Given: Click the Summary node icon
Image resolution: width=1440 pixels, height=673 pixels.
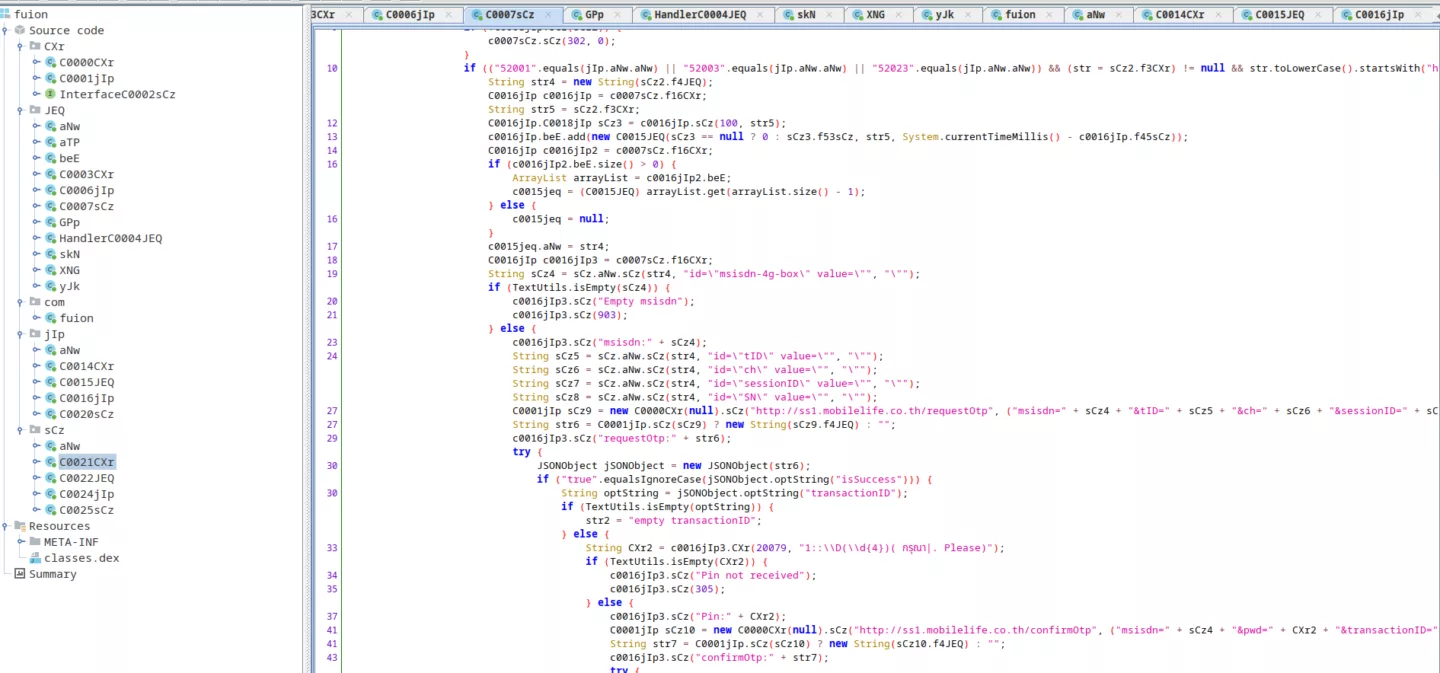Looking at the screenshot, I should click(20, 574).
